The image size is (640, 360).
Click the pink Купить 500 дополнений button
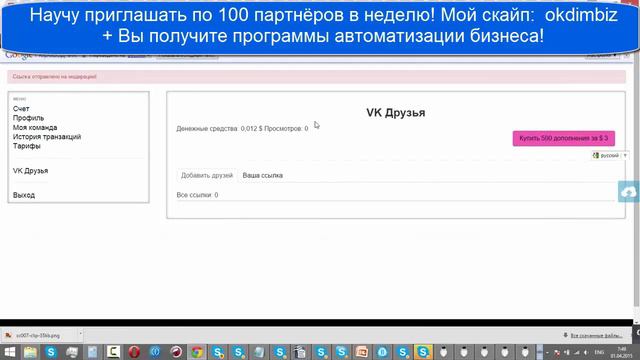564,138
